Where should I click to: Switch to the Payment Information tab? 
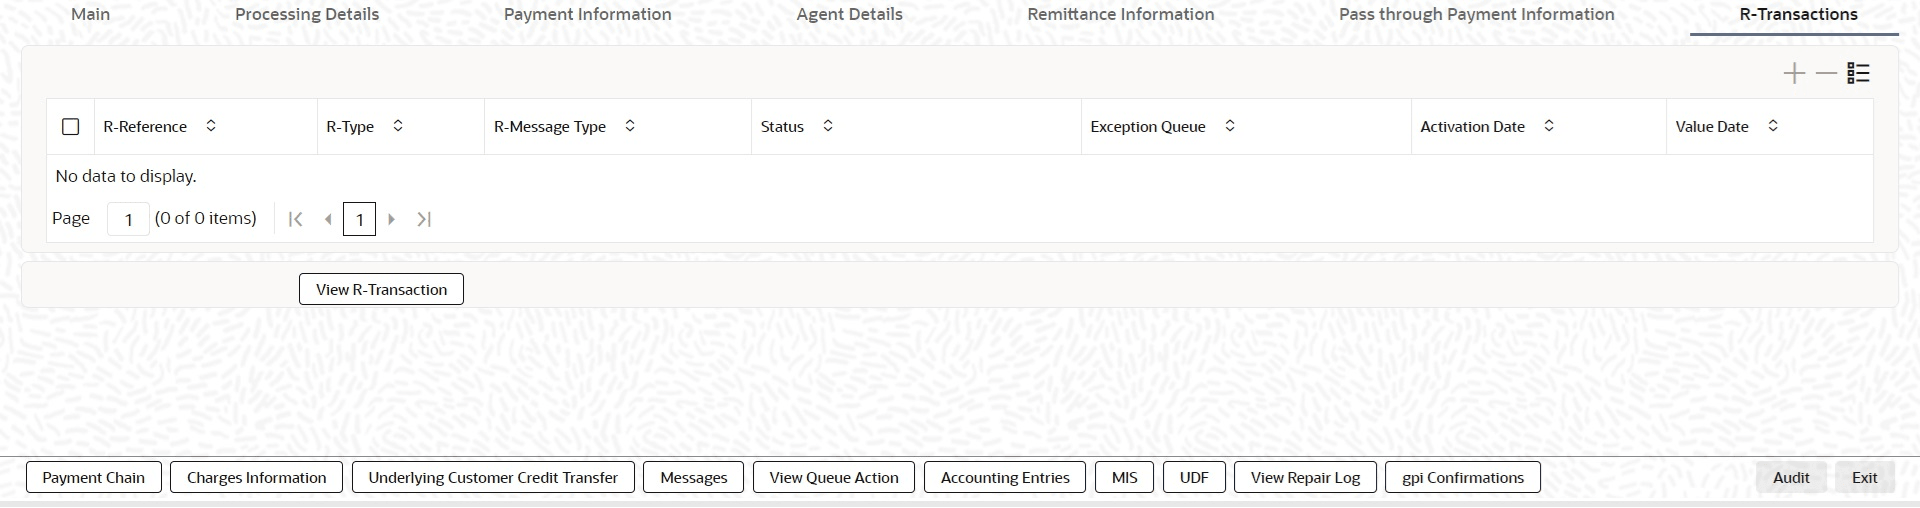click(587, 14)
